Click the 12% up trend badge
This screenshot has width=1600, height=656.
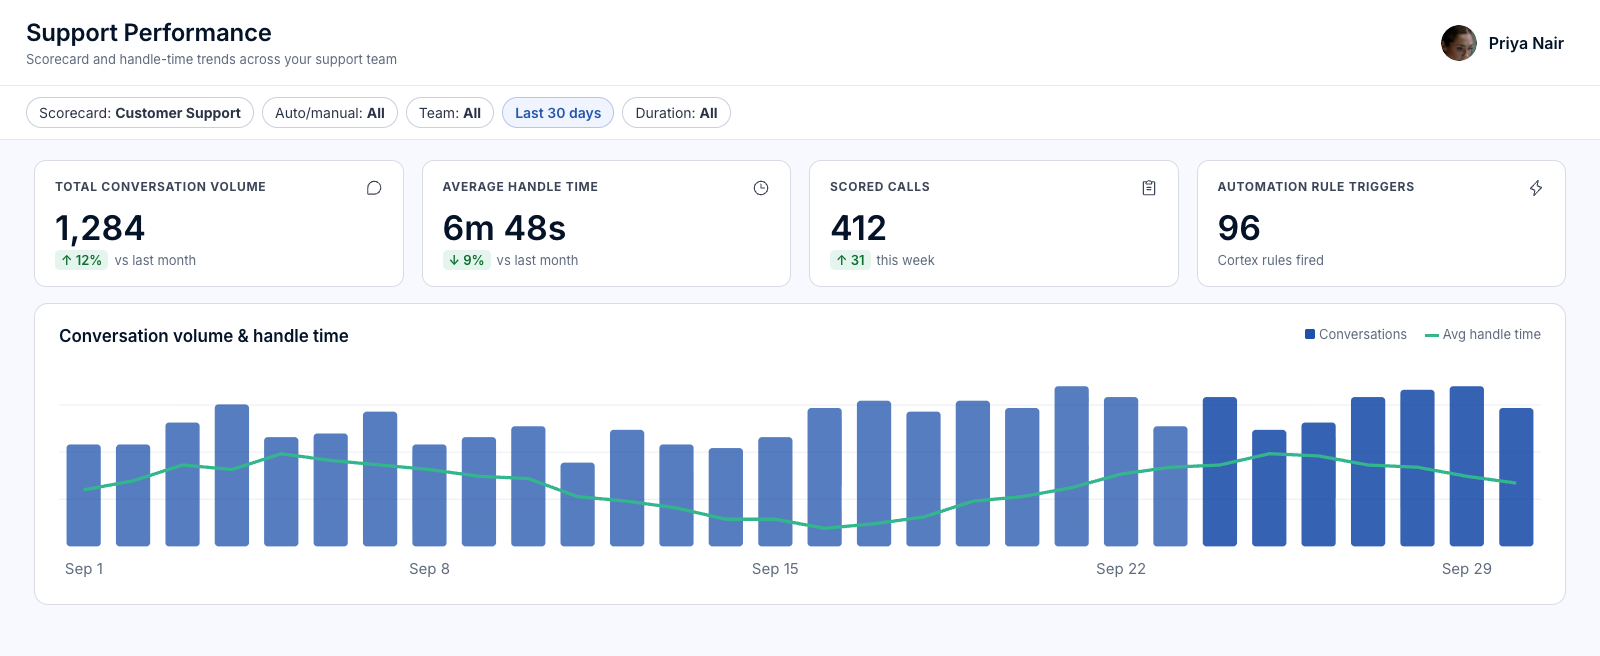[x=81, y=260]
